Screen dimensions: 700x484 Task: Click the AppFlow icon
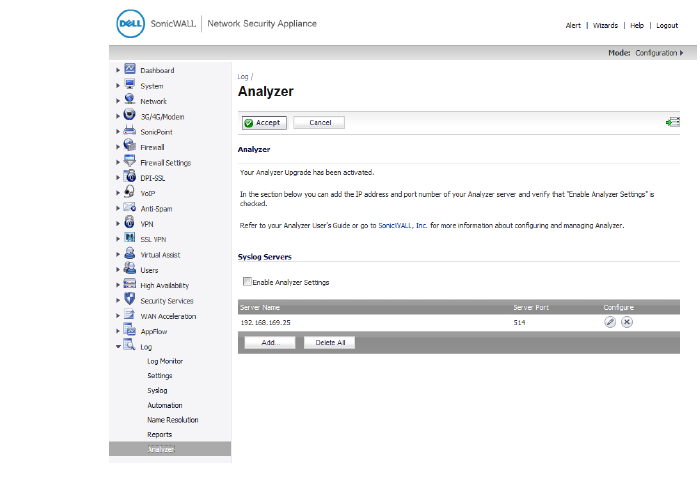[x=129, y=330]
